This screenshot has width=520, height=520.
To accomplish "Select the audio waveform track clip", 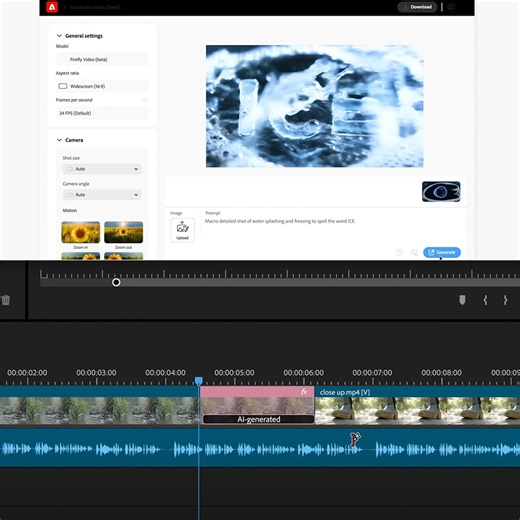I will pyautogui.click(x=260, y=448).
